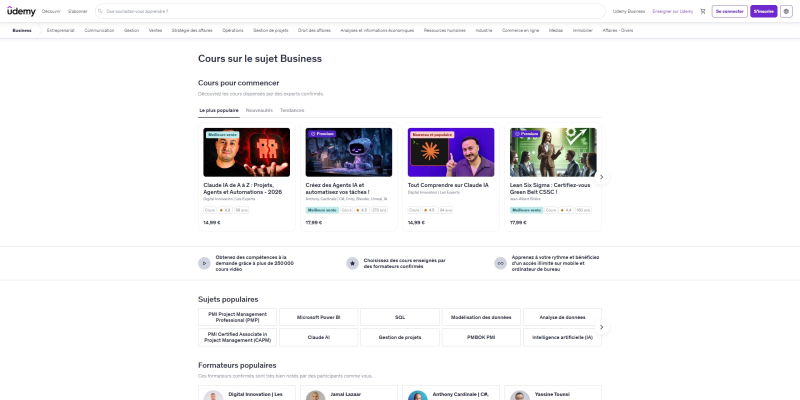800x400 pixels.
Task: Switch to the Tendances tab
Action: pyautogui.click(x=292, y=110)
